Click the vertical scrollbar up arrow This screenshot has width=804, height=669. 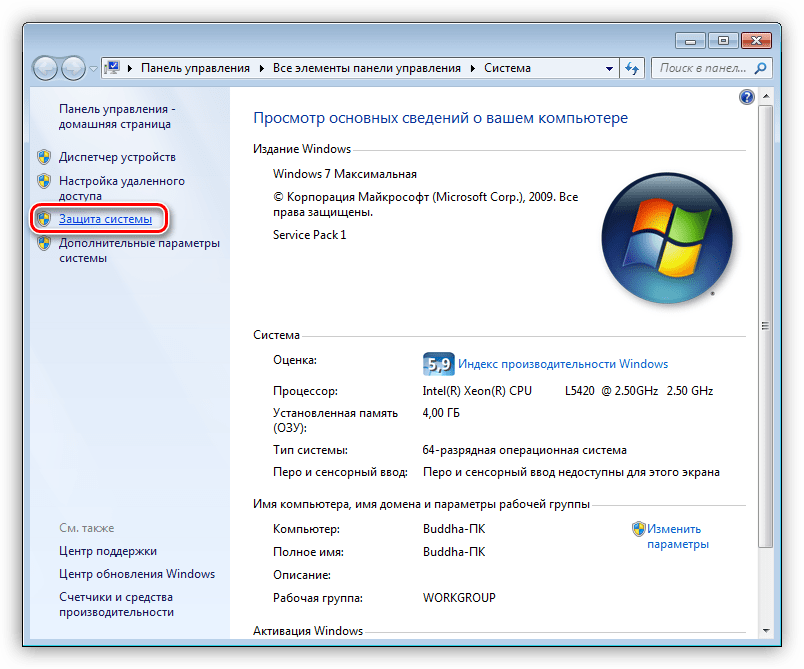coord(766,97)
